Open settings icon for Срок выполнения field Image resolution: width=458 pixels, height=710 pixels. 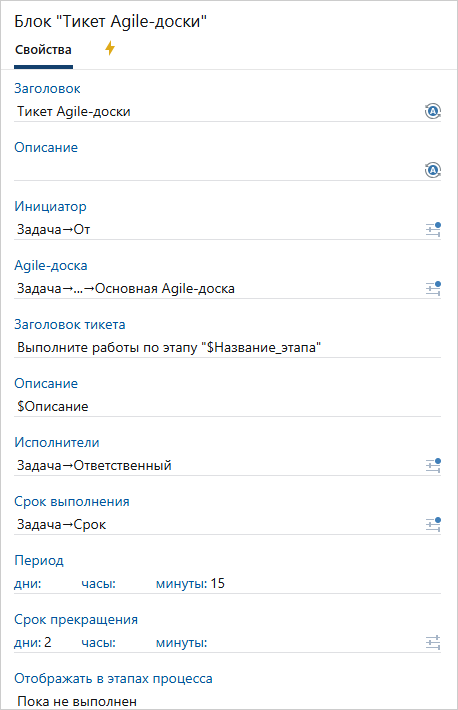click(x=433, y=524)
